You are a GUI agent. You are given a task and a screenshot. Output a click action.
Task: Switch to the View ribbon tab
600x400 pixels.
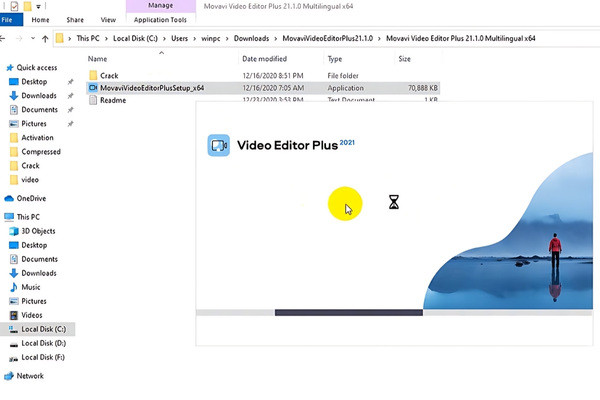tap(108, 20)
